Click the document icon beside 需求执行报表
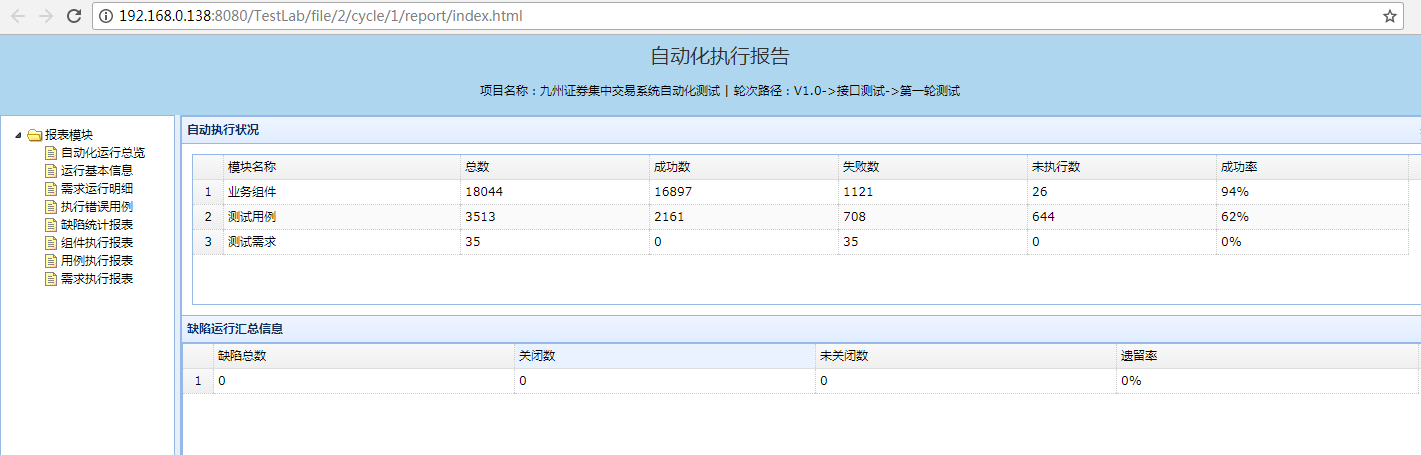This screenshot has width=1421, height=455. click(51, 279)
